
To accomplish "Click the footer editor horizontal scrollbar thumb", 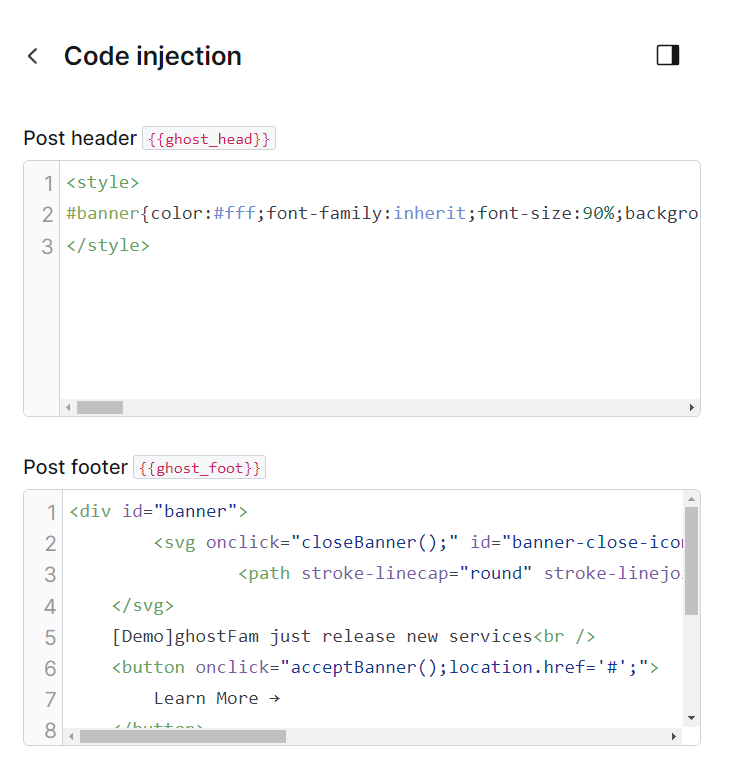I will [183, 737].
